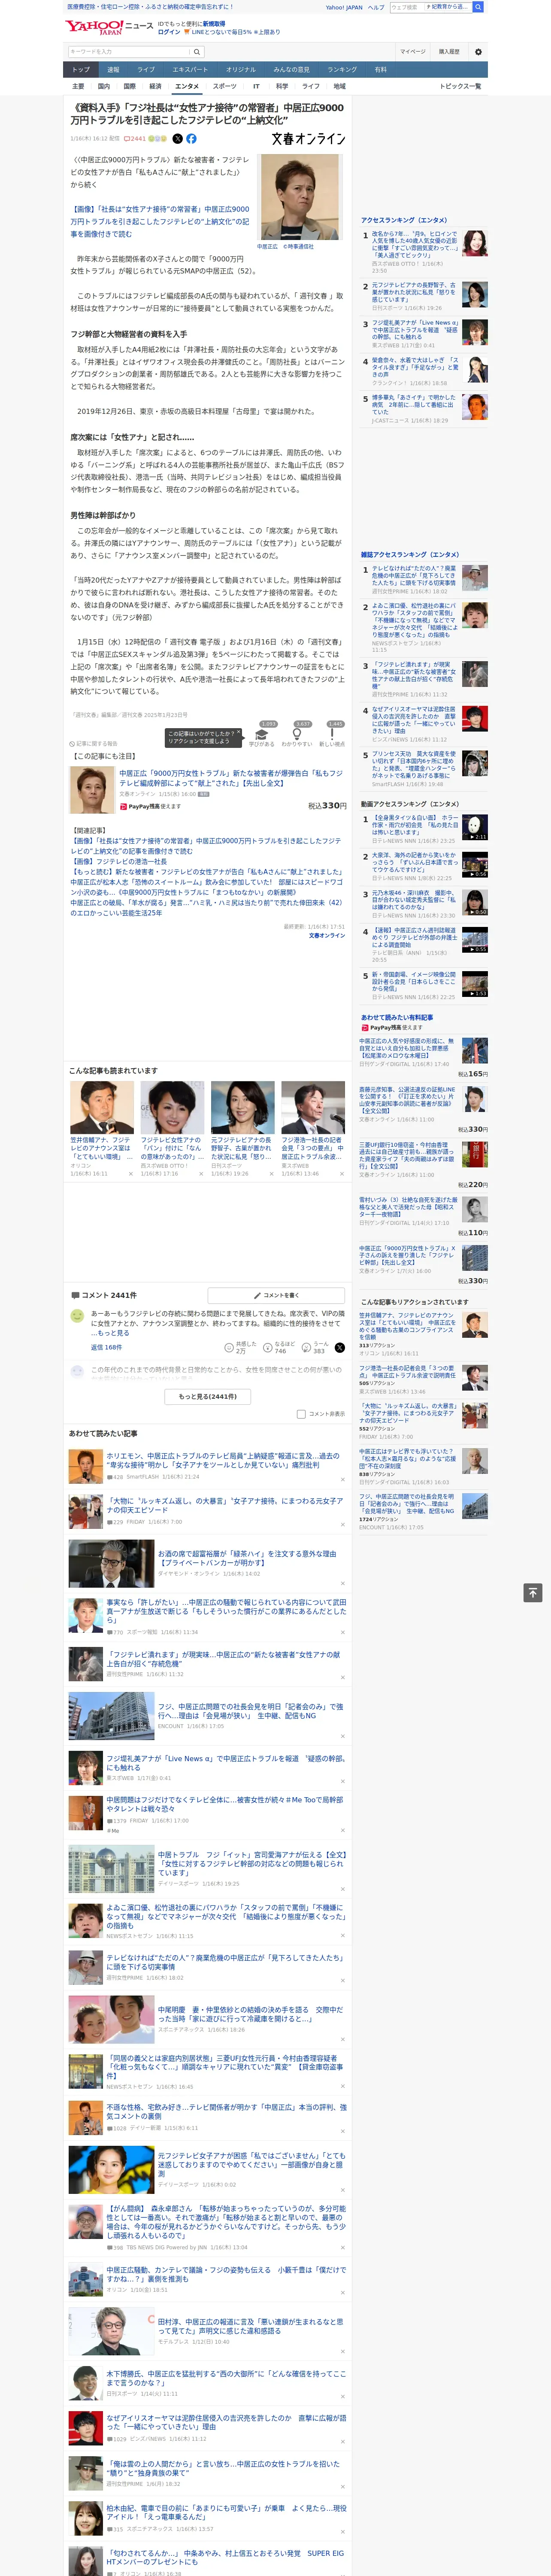Image resolution: width=551 pixels, height=2576 pixels.
Task: Click マイページ link
Action: tap(413, 51)
